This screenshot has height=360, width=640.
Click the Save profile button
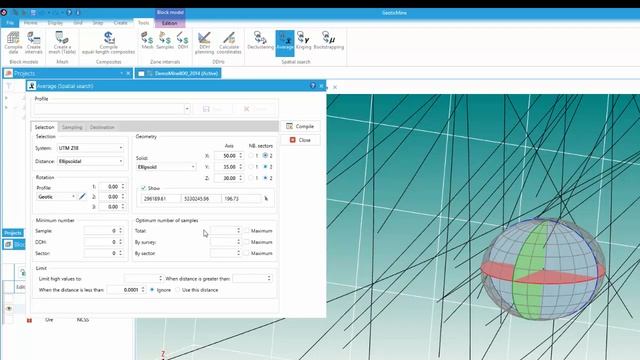tap(213, 109)
